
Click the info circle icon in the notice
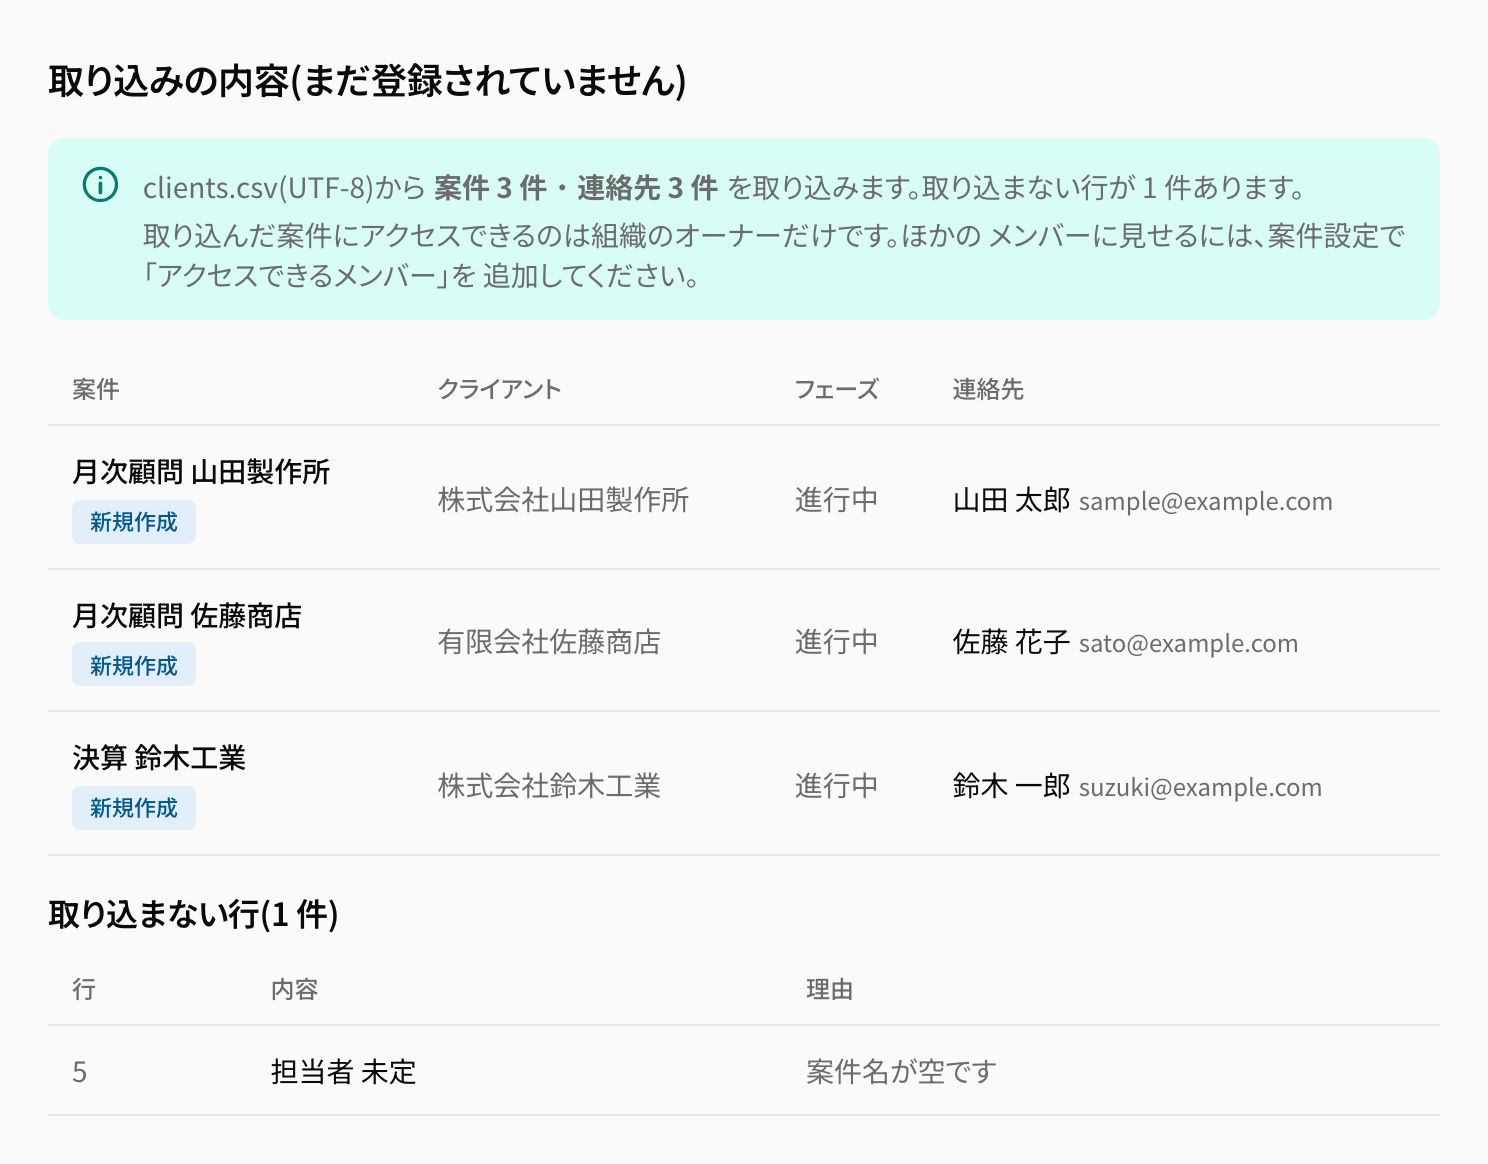(100, 185)
